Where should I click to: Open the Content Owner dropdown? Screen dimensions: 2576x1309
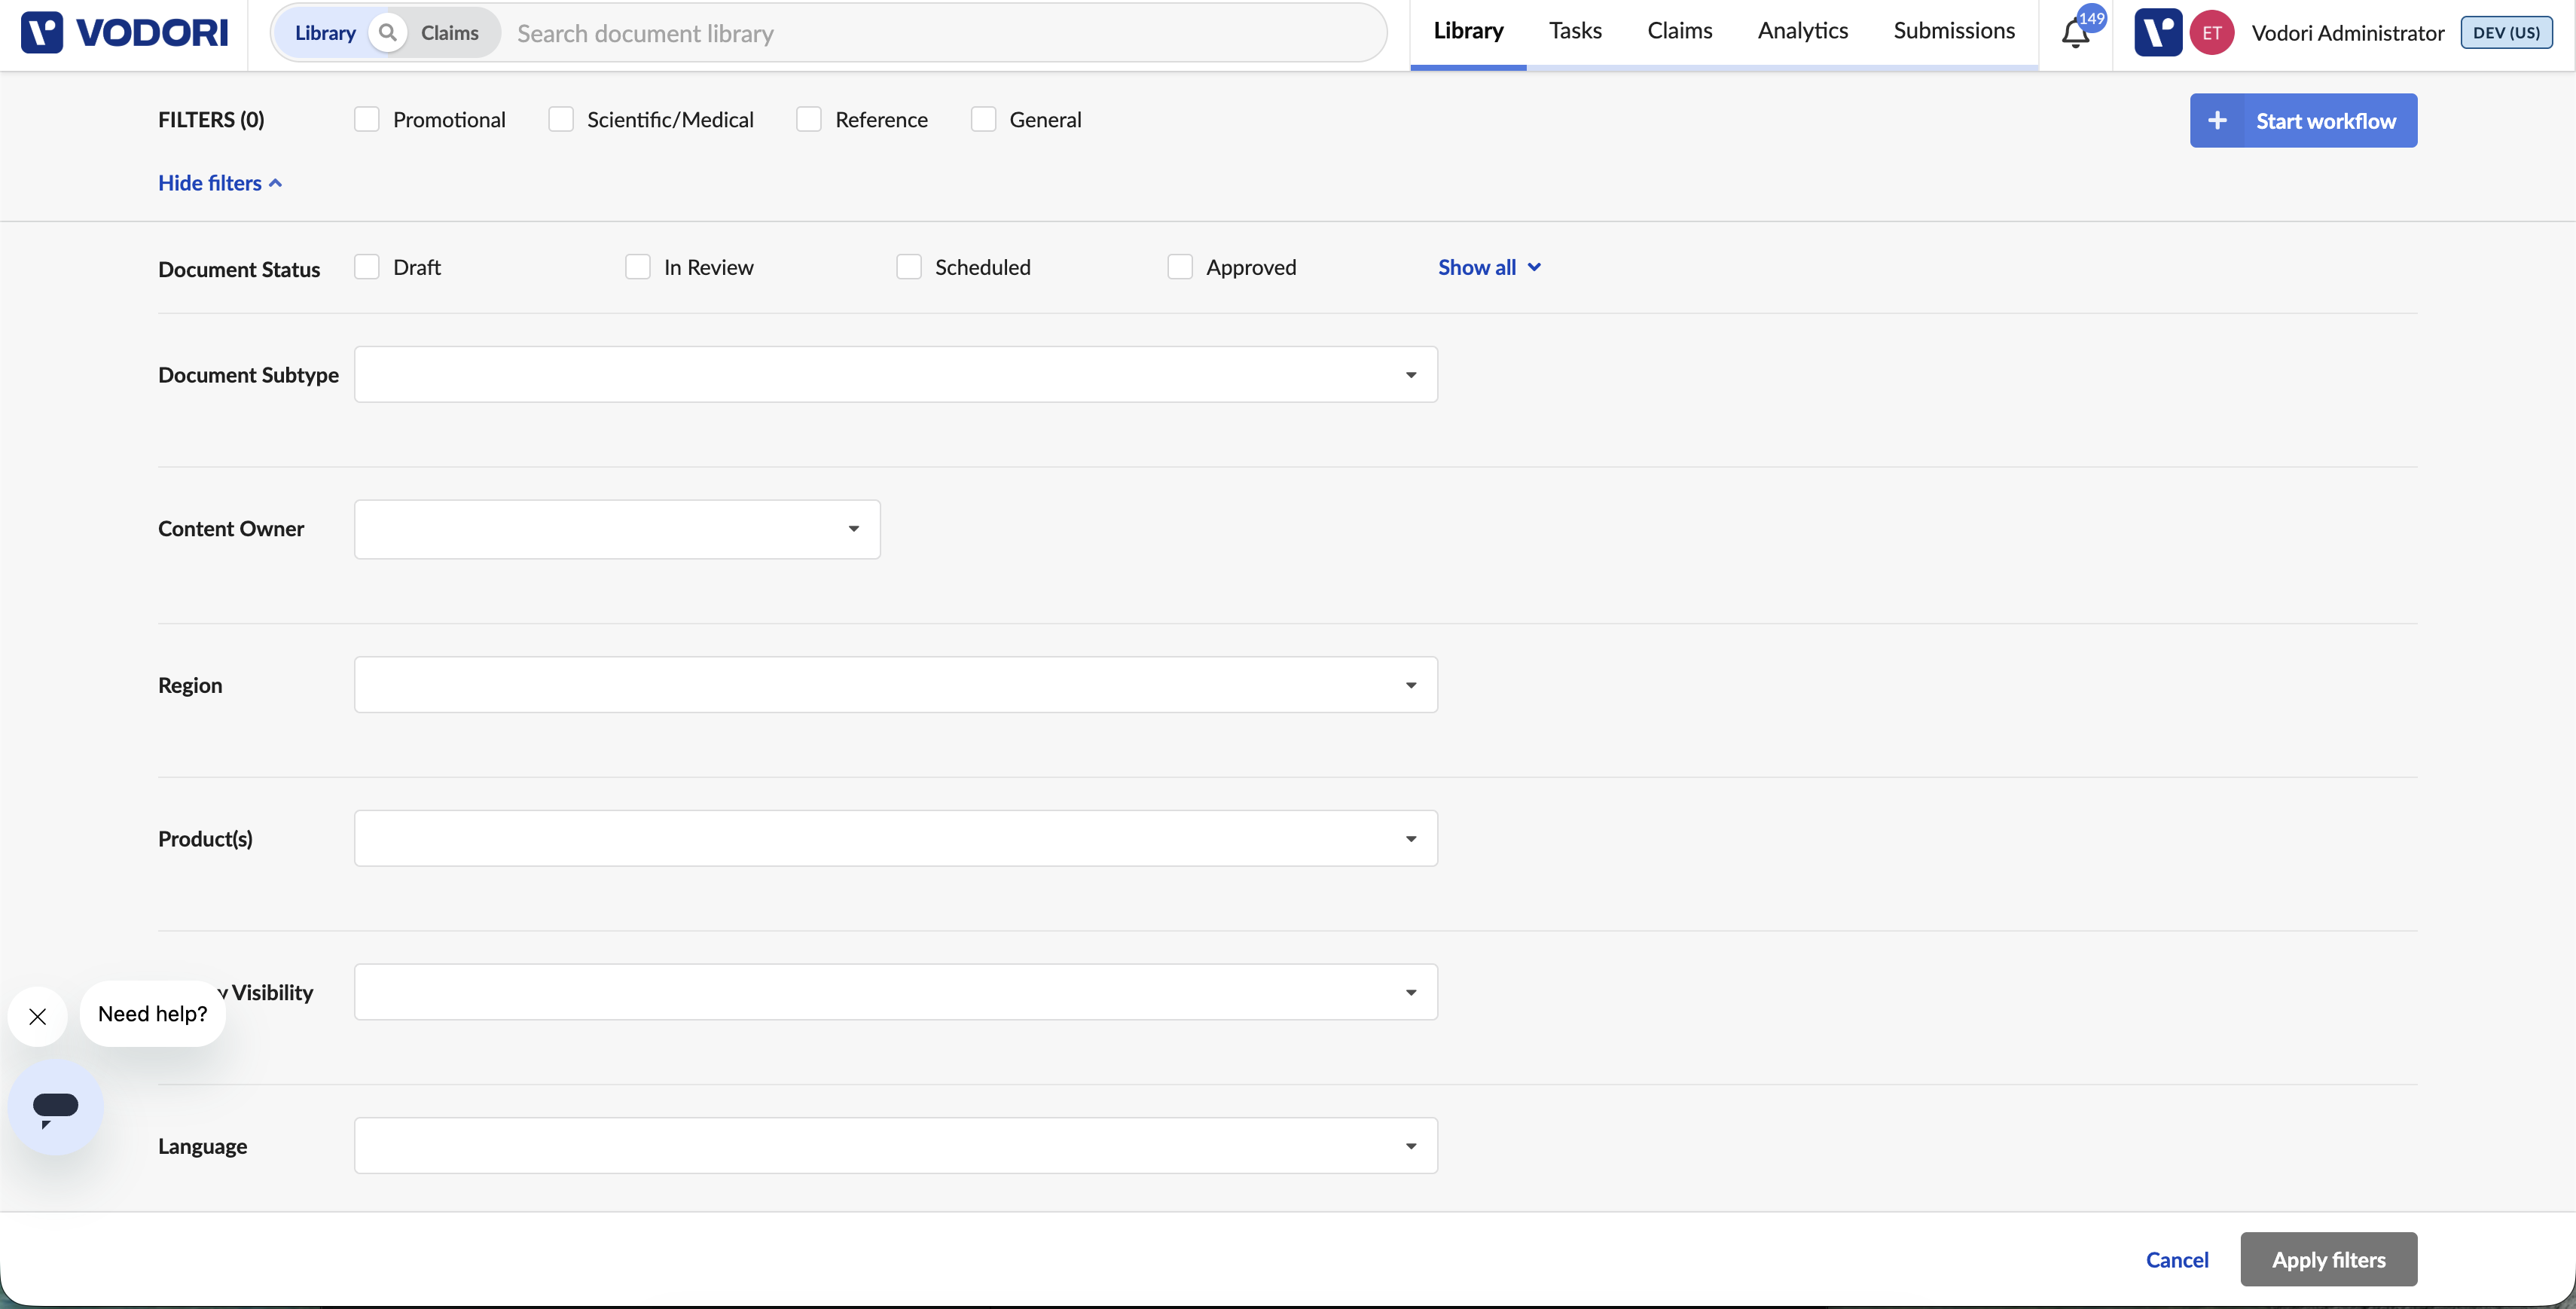pyautogui.click(x=617, y=529)
